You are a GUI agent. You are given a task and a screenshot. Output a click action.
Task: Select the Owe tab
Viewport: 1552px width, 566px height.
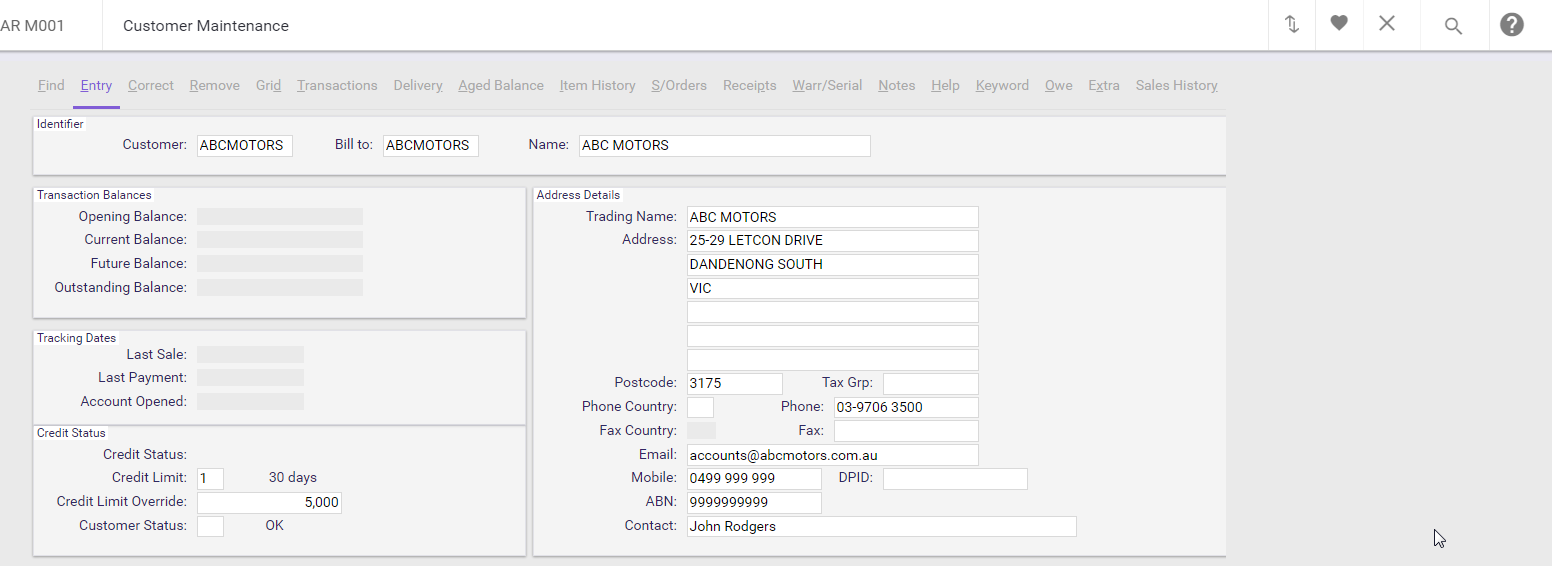click(x=1059, y=85)
